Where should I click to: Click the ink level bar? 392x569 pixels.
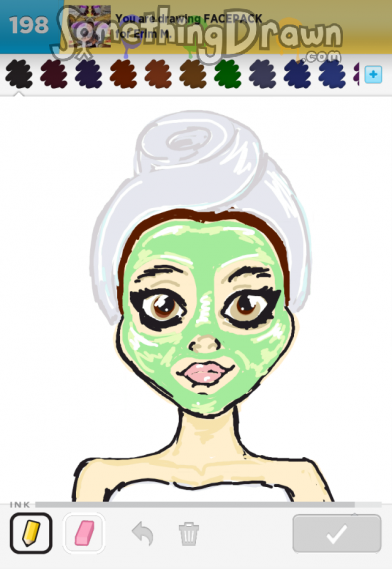tap(208, 504)
